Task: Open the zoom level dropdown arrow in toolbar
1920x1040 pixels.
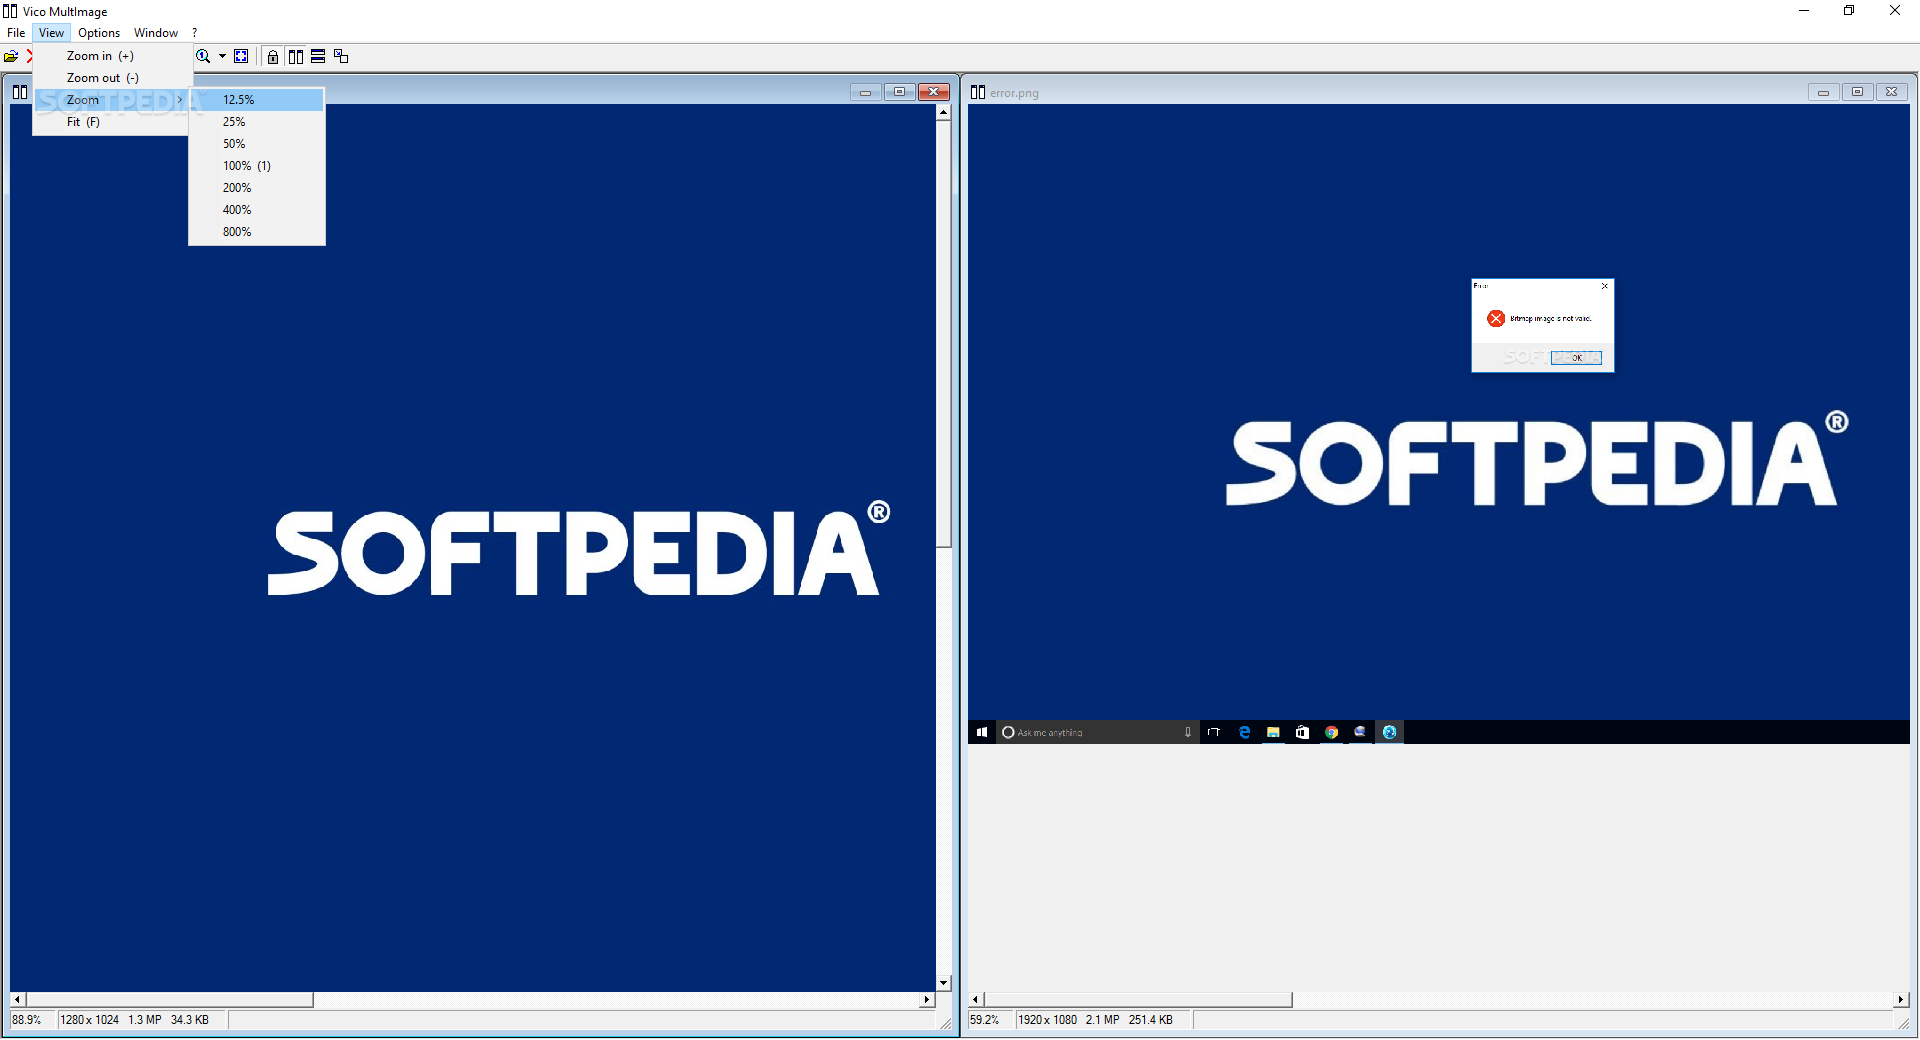Action: point(222,56)
